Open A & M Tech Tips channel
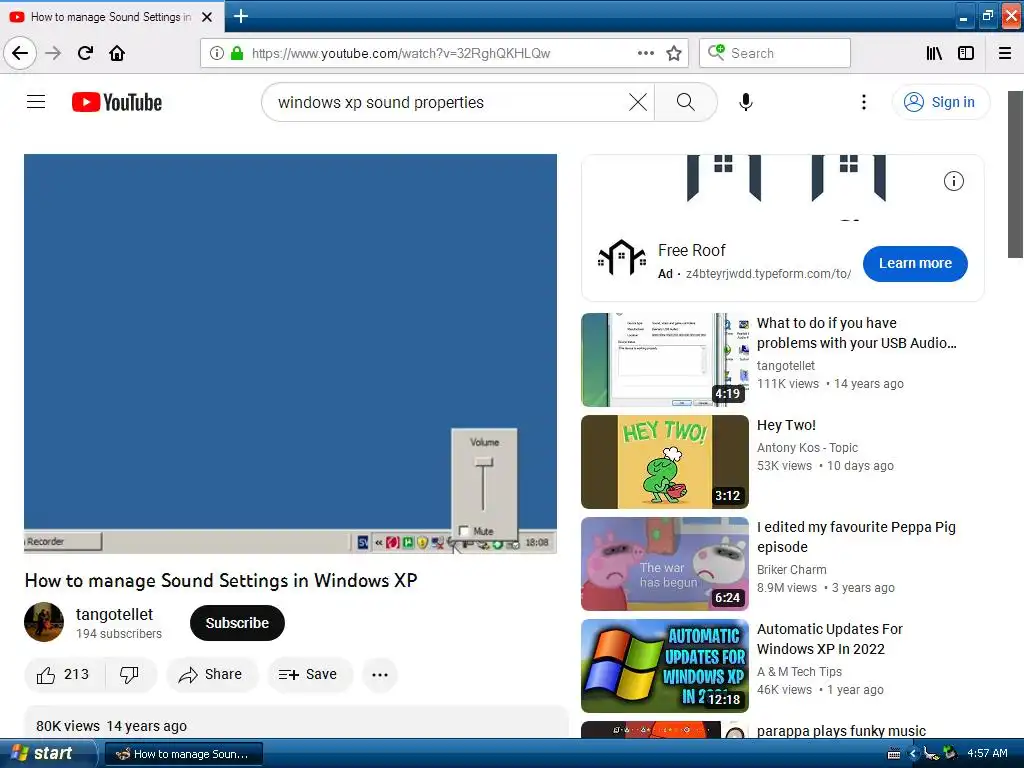 (799, 671)
